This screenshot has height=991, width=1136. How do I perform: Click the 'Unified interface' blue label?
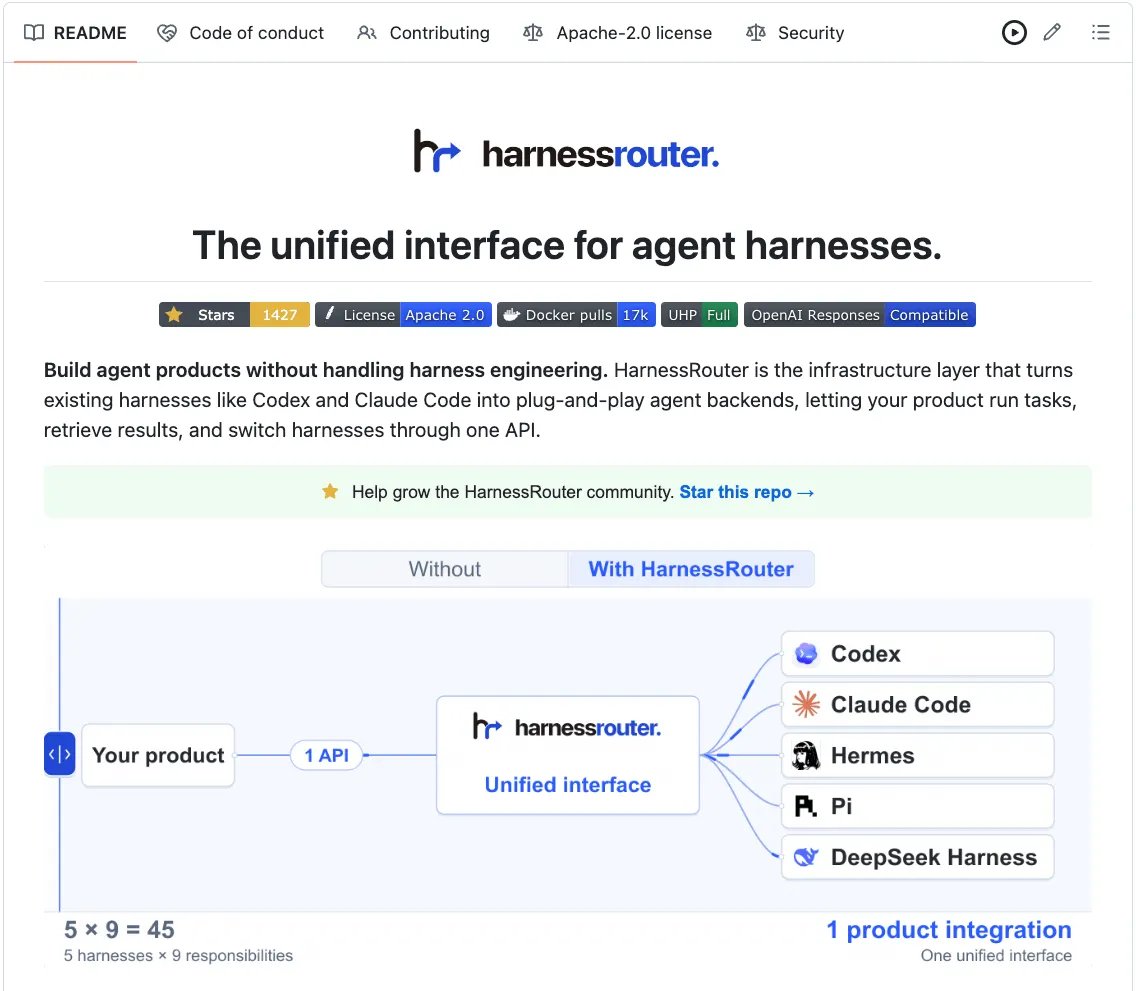[568, 785]
